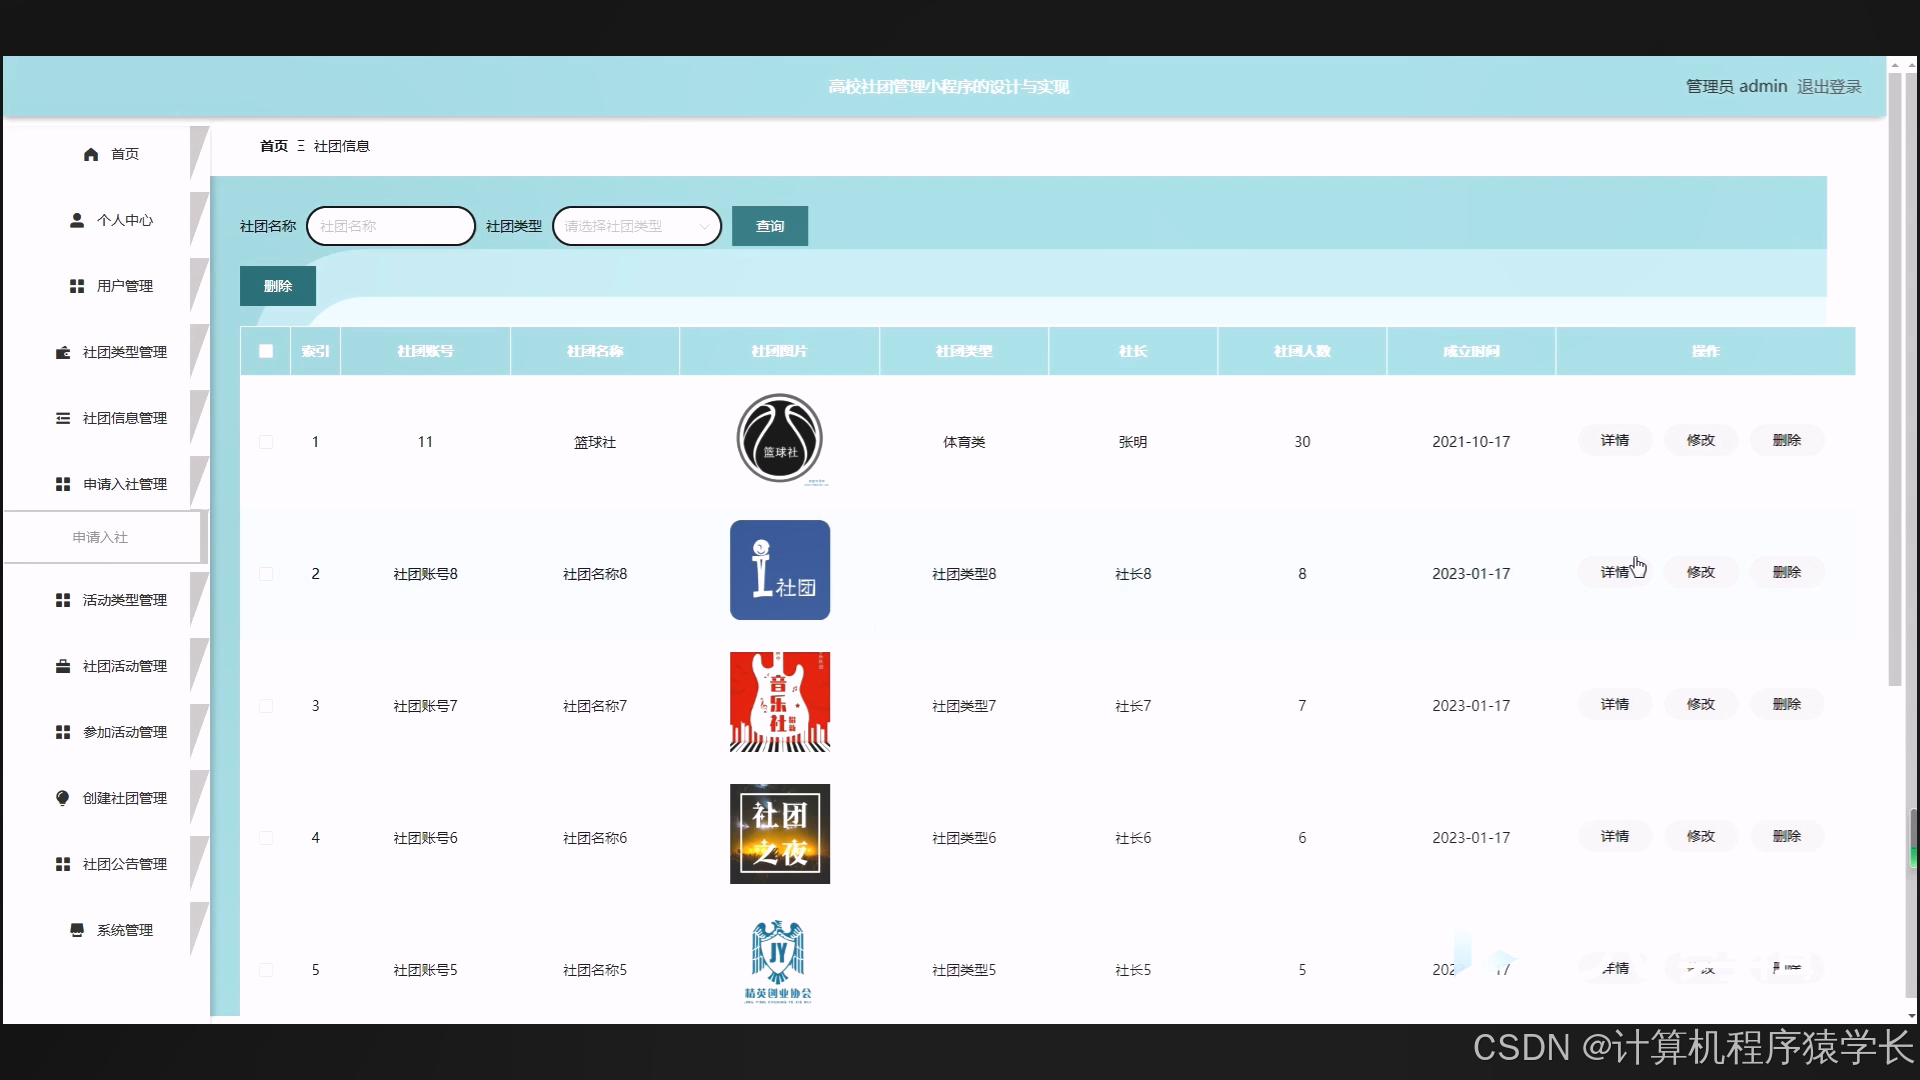
Task: Expand the 系统管理 menu
Action: [105, 930]
